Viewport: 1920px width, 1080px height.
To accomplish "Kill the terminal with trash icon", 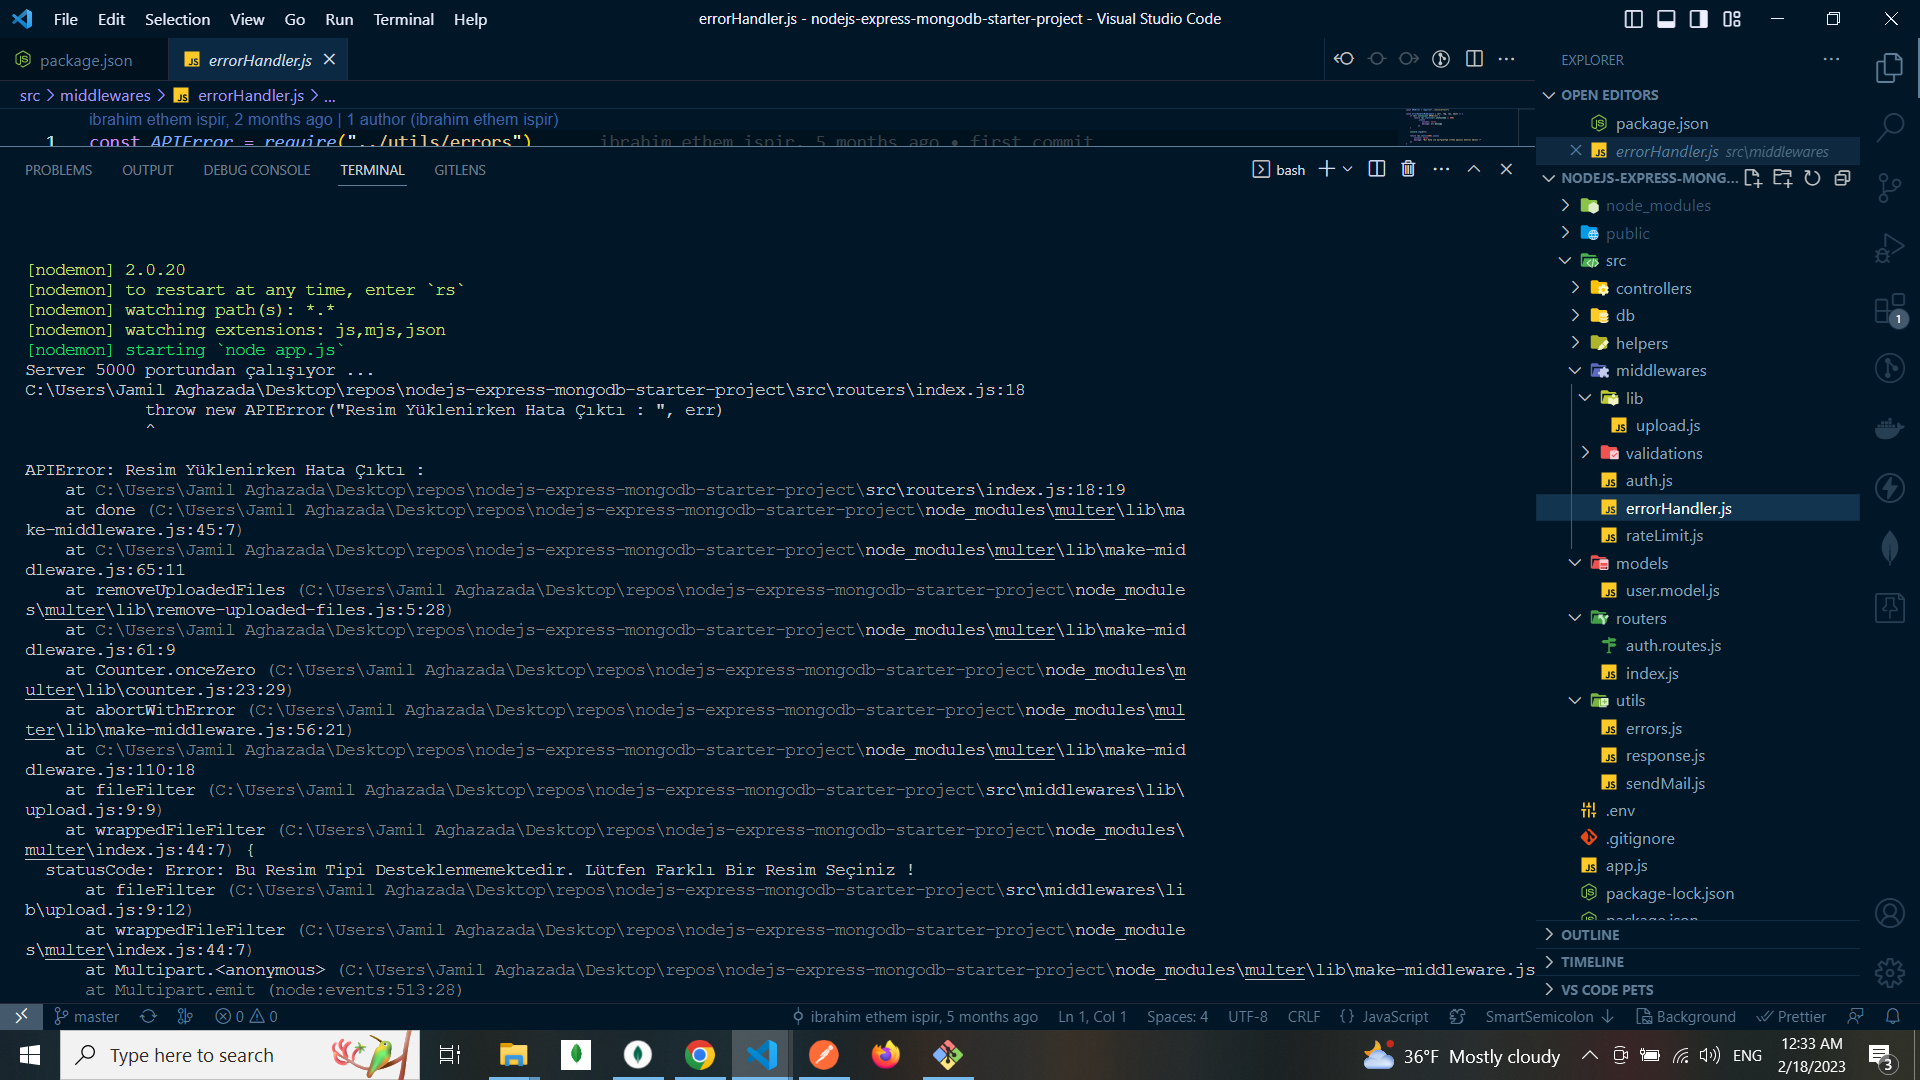I will pos(1408,169).
